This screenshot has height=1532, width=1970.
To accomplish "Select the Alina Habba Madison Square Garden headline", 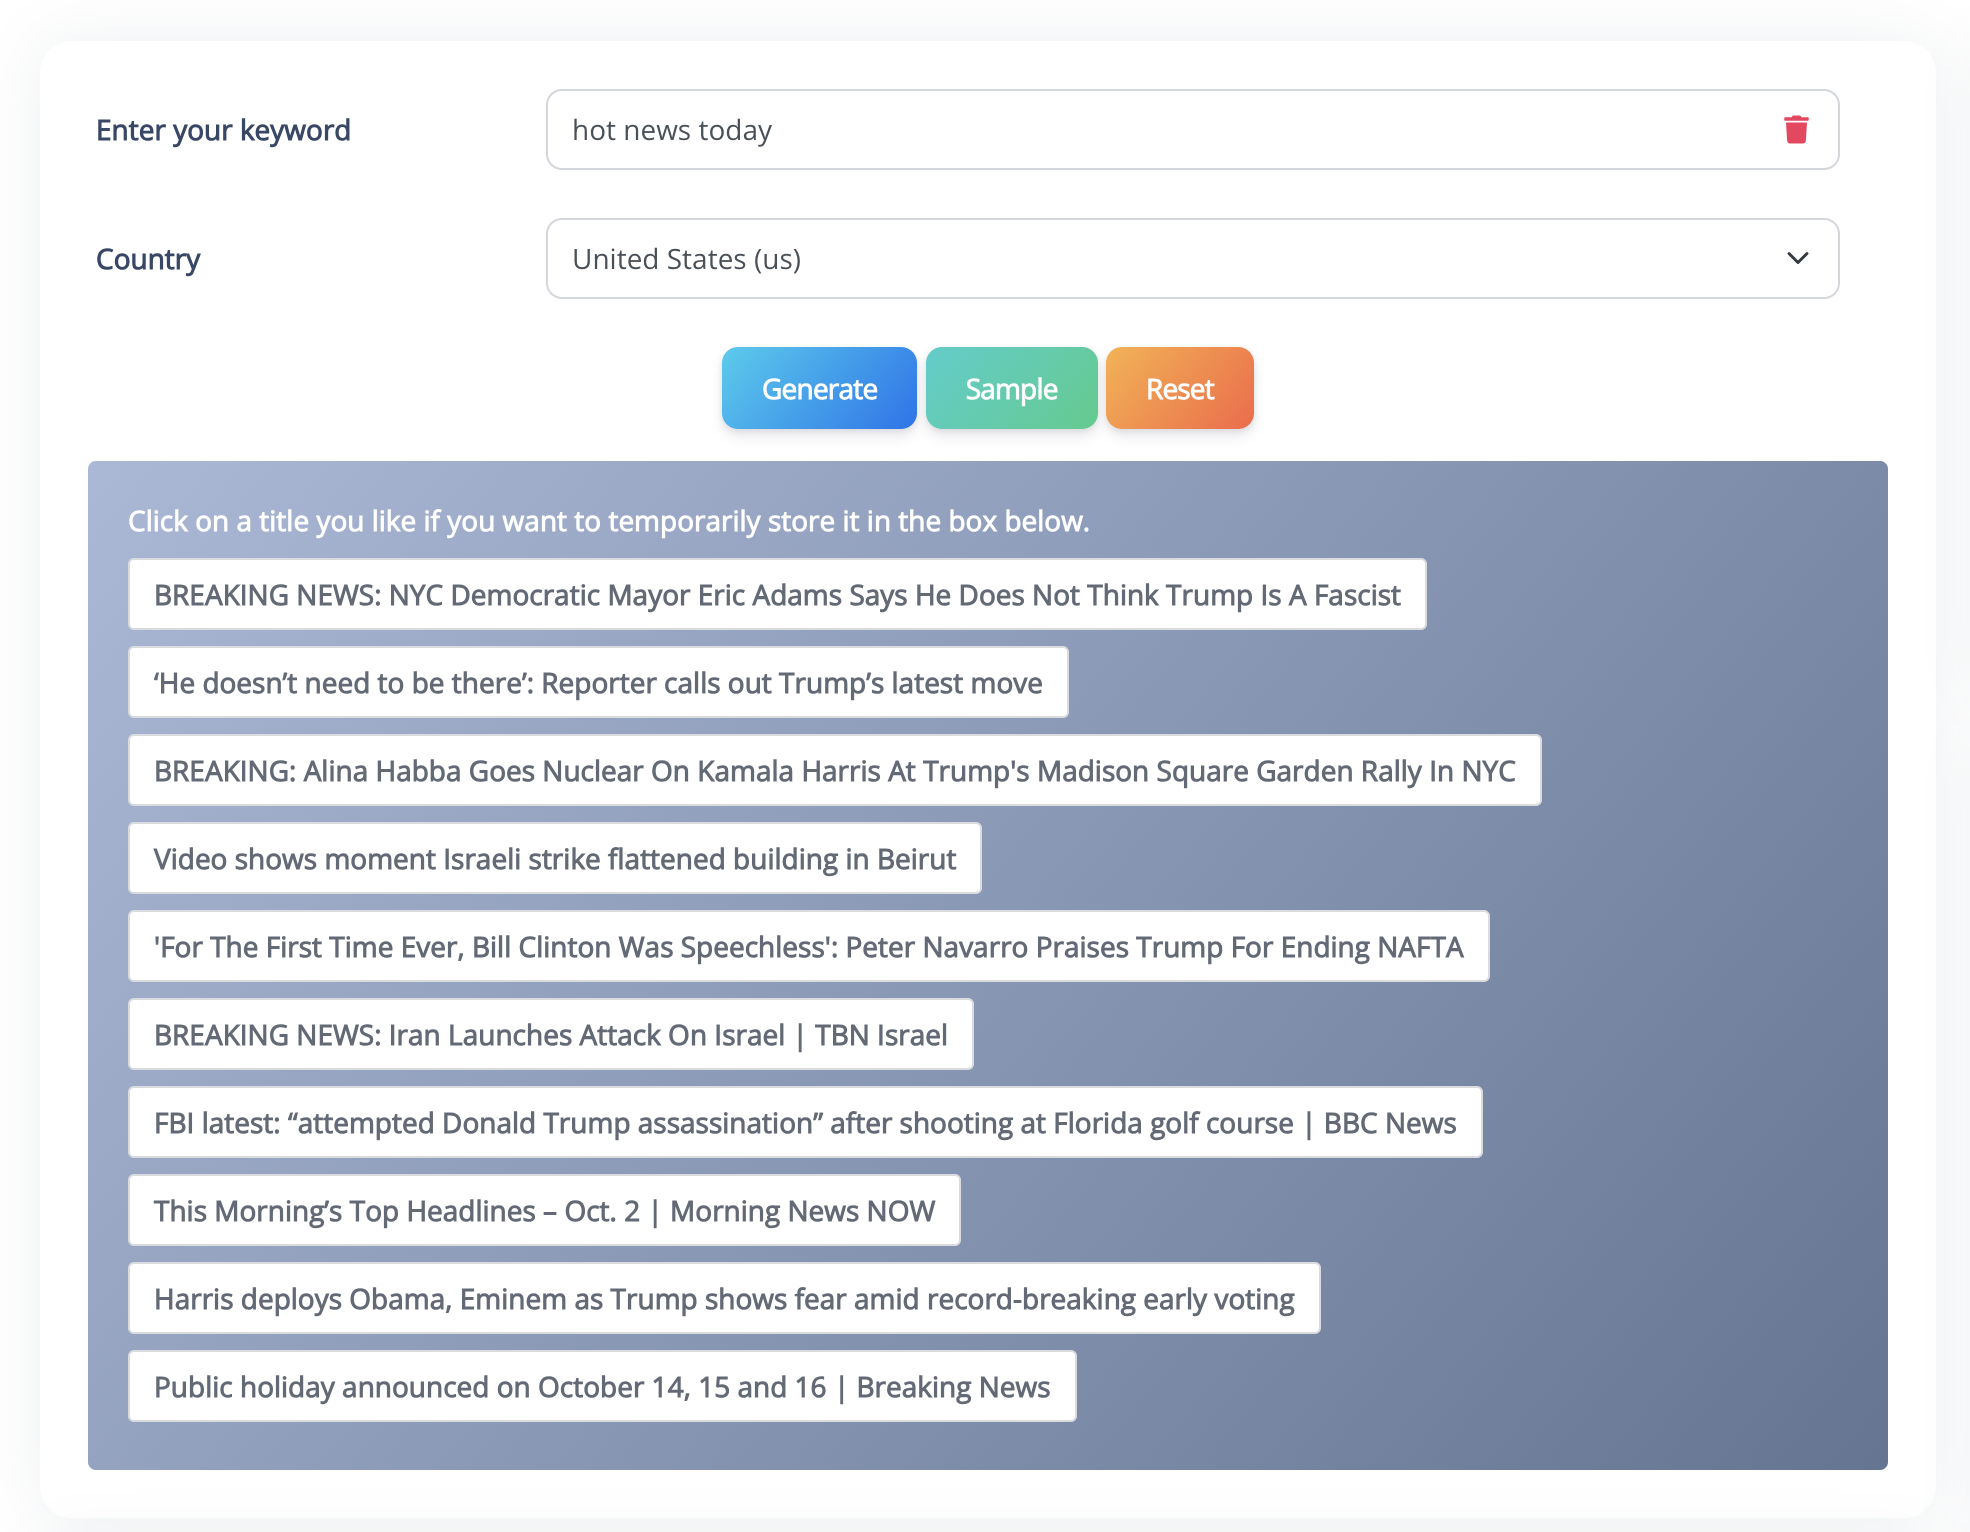I will 834,770.
